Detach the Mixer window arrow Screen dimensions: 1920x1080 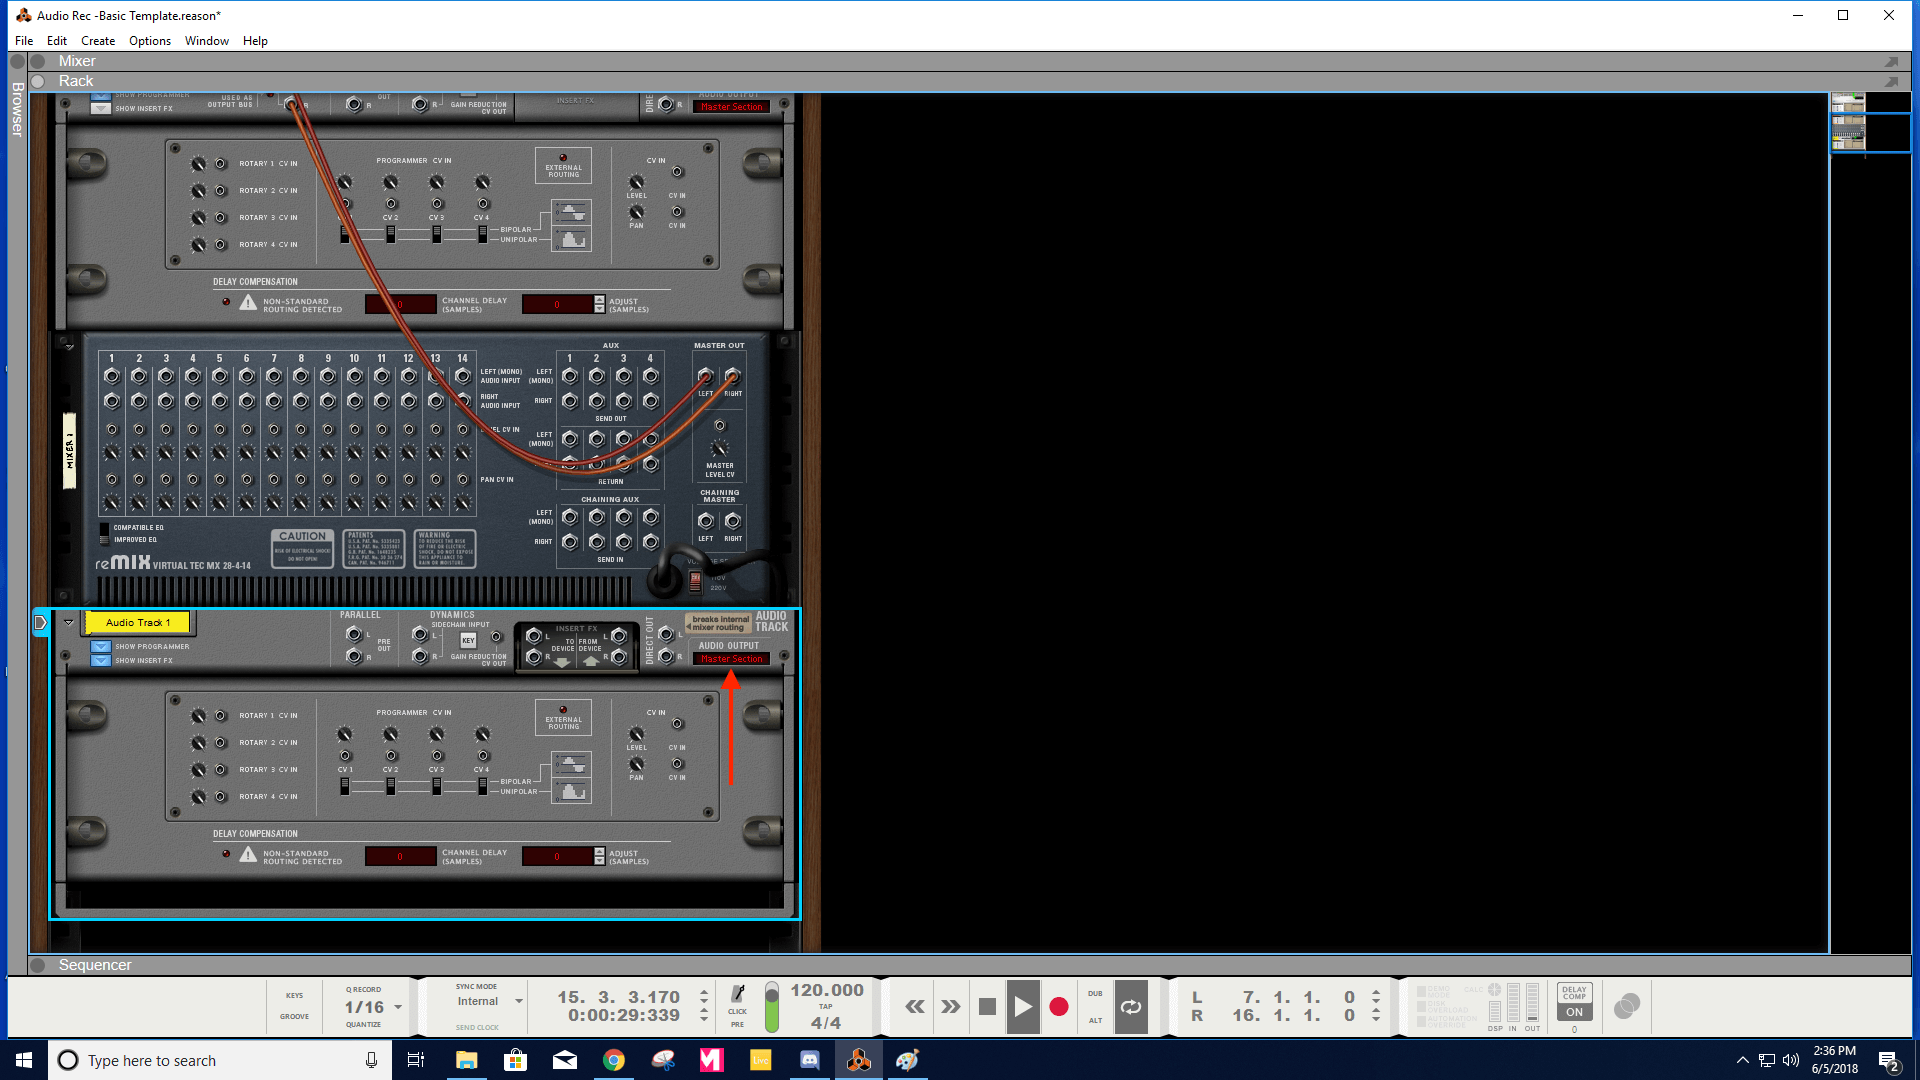click(1891, 62)
